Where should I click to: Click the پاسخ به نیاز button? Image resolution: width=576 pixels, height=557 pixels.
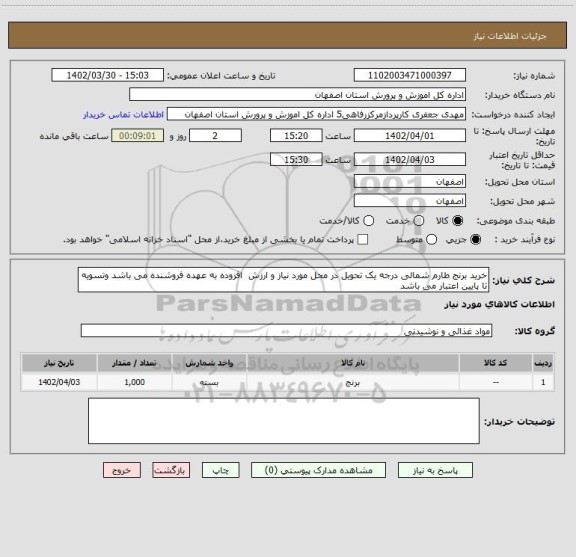(435, 470)
